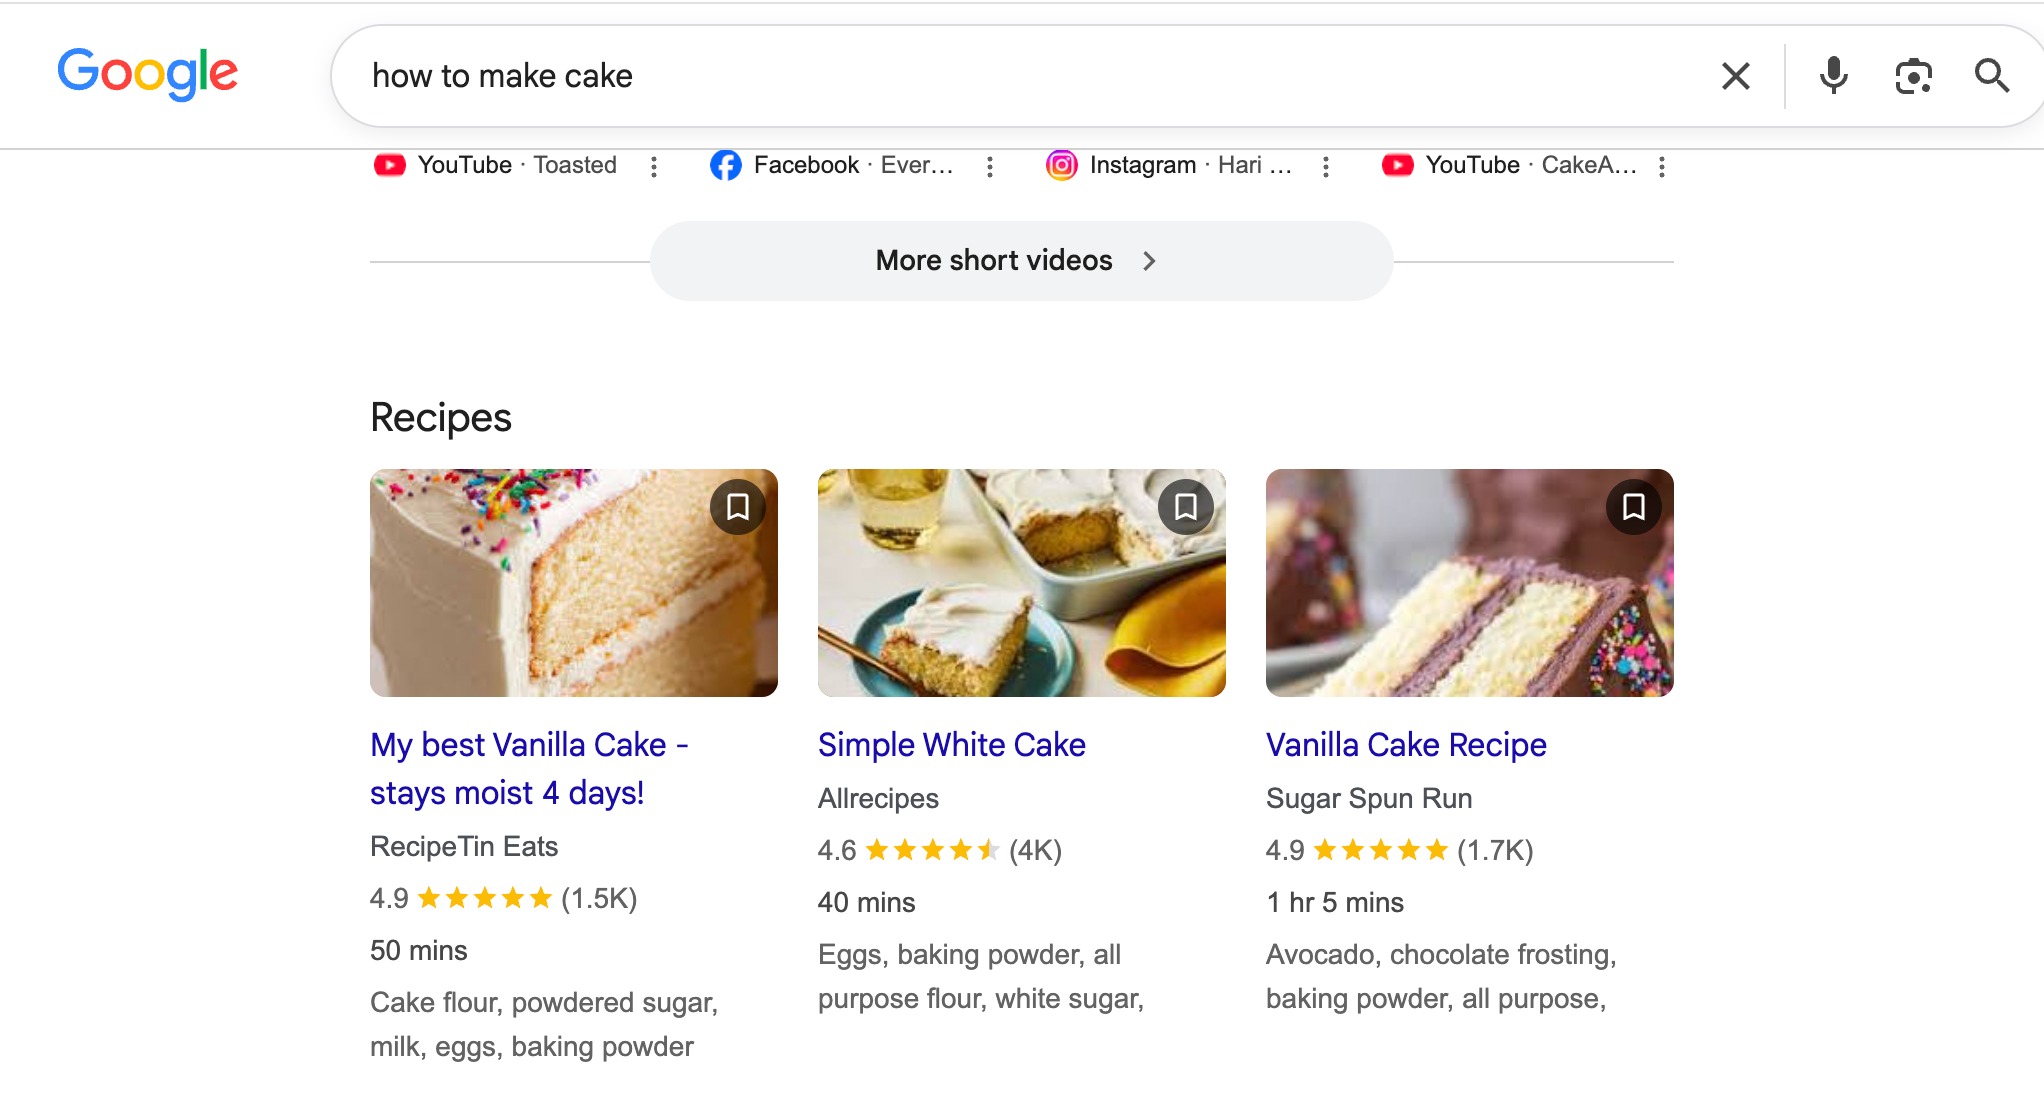Screen dimensions: 2044x1100
Task: Expand More short videos
Action: 1021,261
